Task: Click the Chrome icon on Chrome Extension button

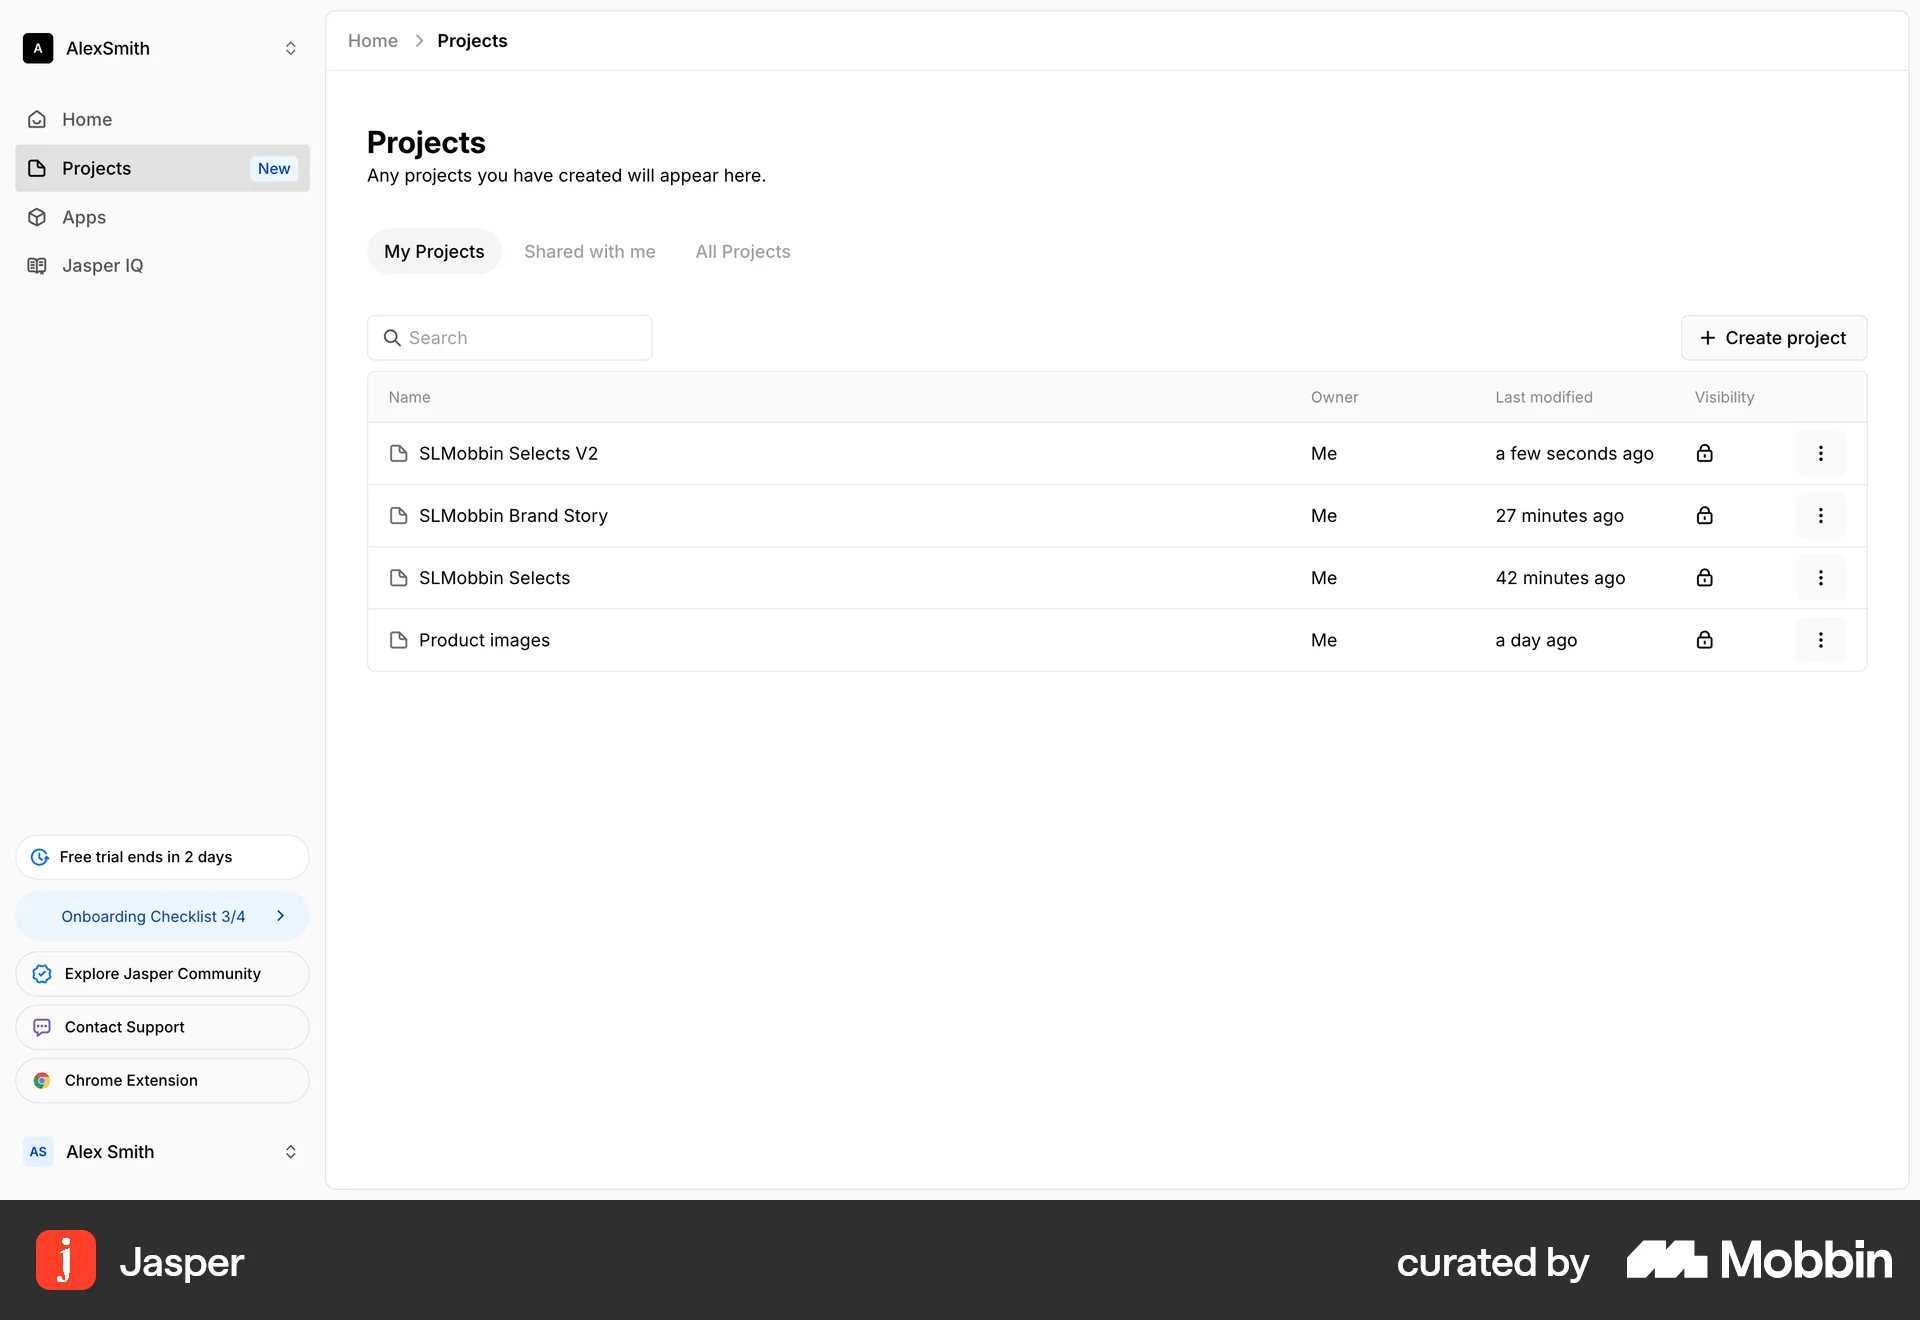Action: click(x=42, y=1080)
